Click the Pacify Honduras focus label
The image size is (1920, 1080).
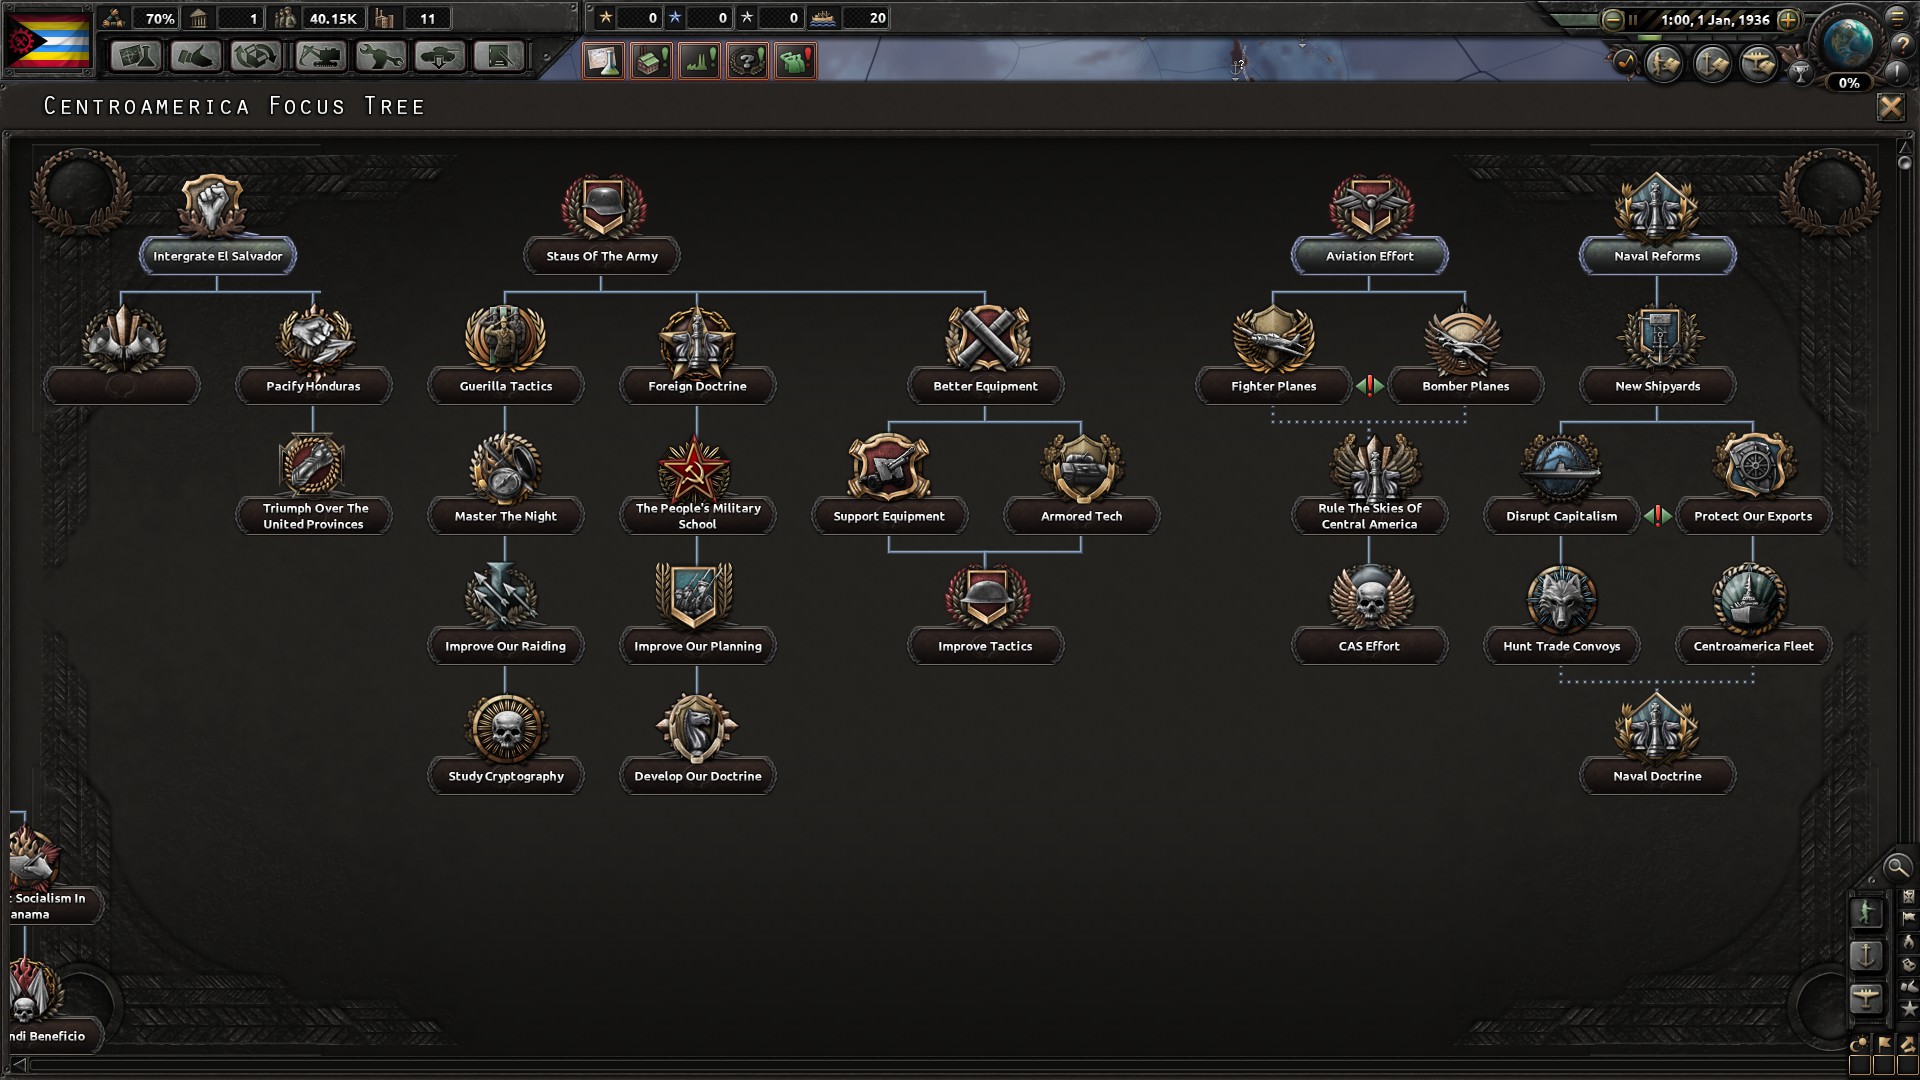coord(313,386)
